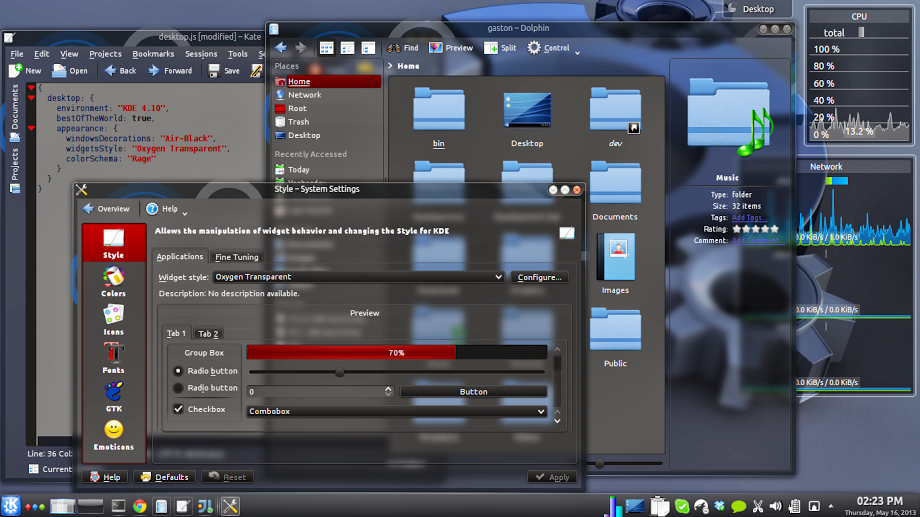Click the Configure... button
The image size is (920, 517).
coord(539,277)
